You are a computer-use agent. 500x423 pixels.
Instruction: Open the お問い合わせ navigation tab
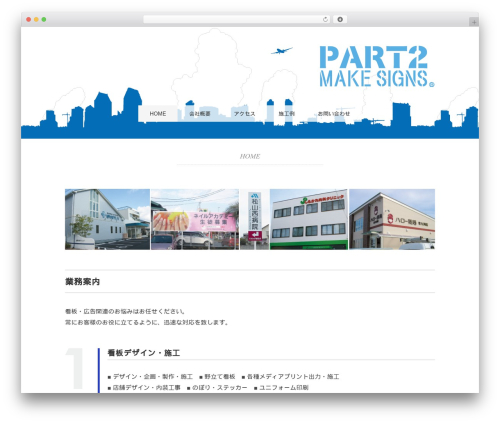pos(334,114)
